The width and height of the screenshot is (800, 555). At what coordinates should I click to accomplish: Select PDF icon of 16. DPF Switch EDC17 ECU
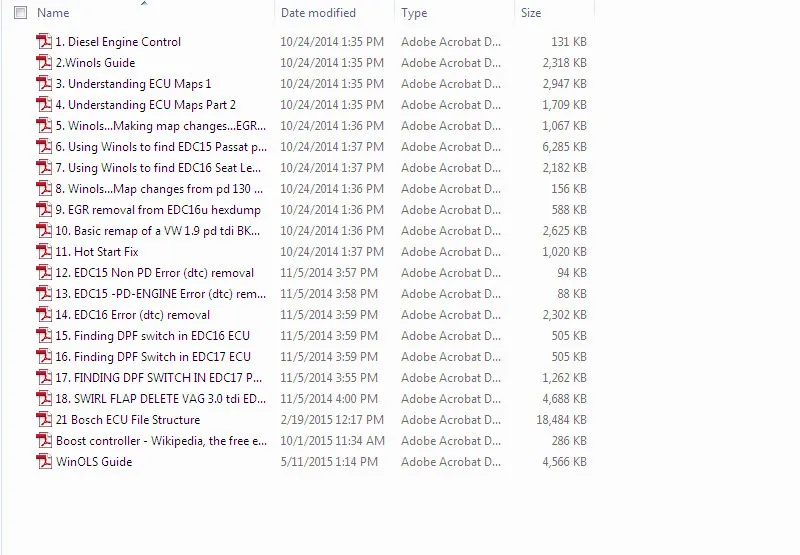coord(44,357)
